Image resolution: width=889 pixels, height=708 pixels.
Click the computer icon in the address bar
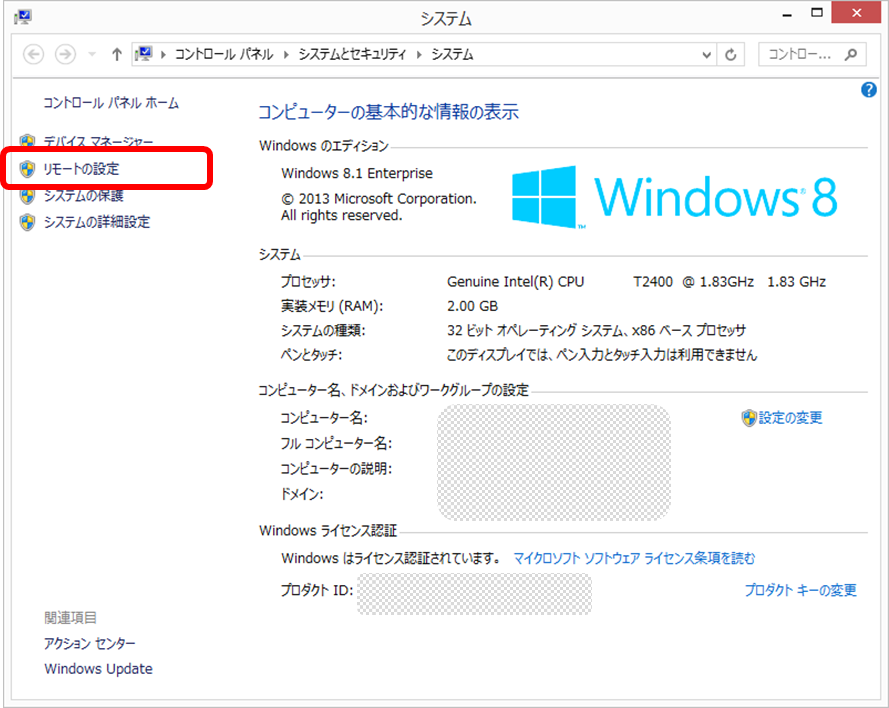coord(143,54)
